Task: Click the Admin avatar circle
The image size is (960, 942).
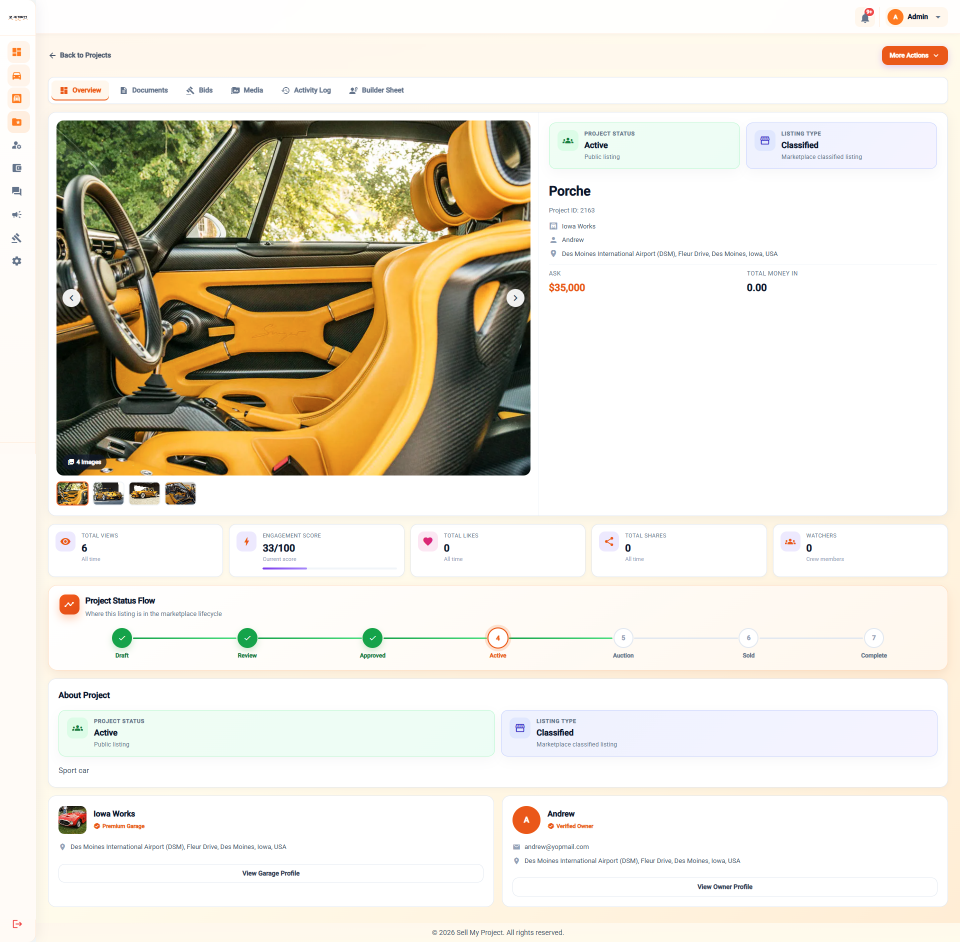Action: tap(895, 17)
